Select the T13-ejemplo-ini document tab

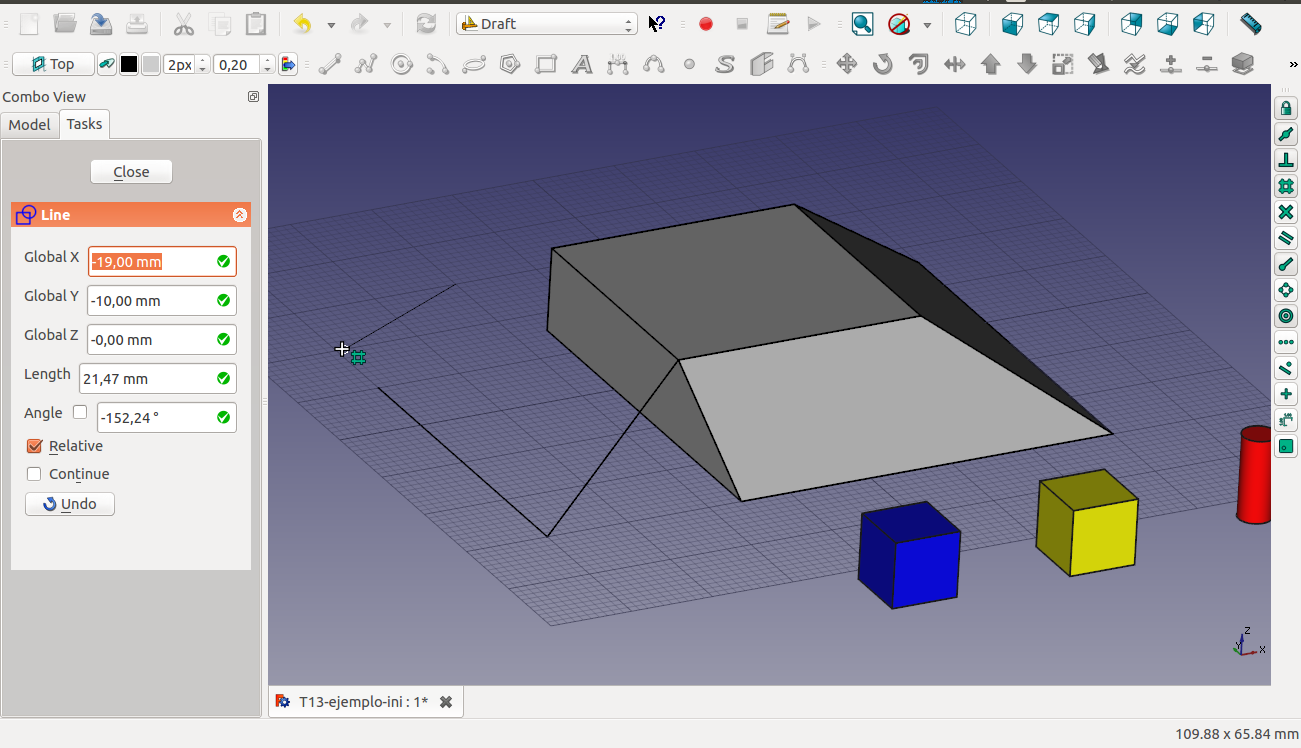point(364,702)
